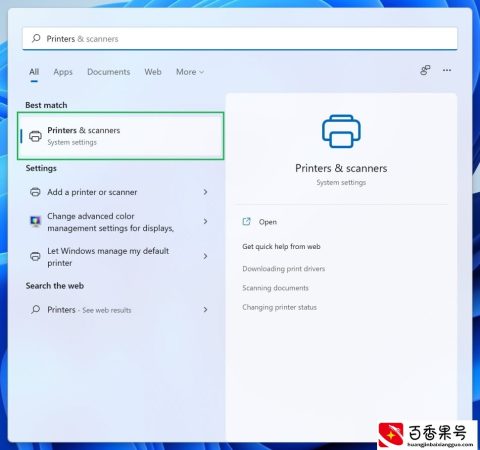Click the Printers & scanners title in the preview pane
The image size is (480, 450).
point(341,168)
